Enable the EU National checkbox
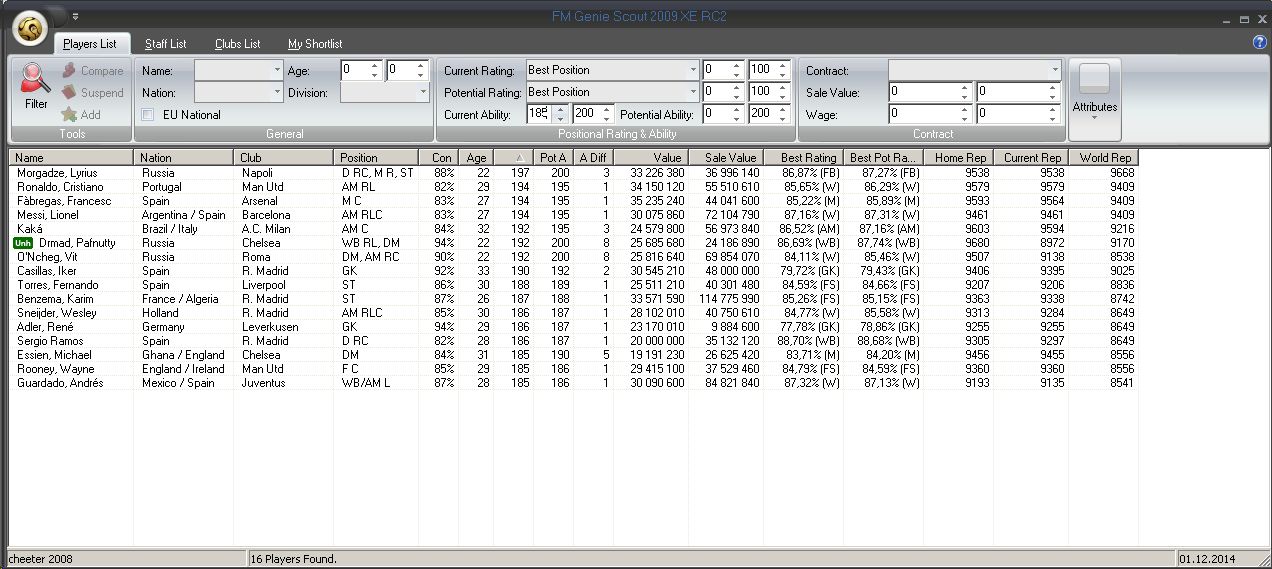Image resolution: width=1272 pixels, height=569 pixels. click(x=148, y=115)
